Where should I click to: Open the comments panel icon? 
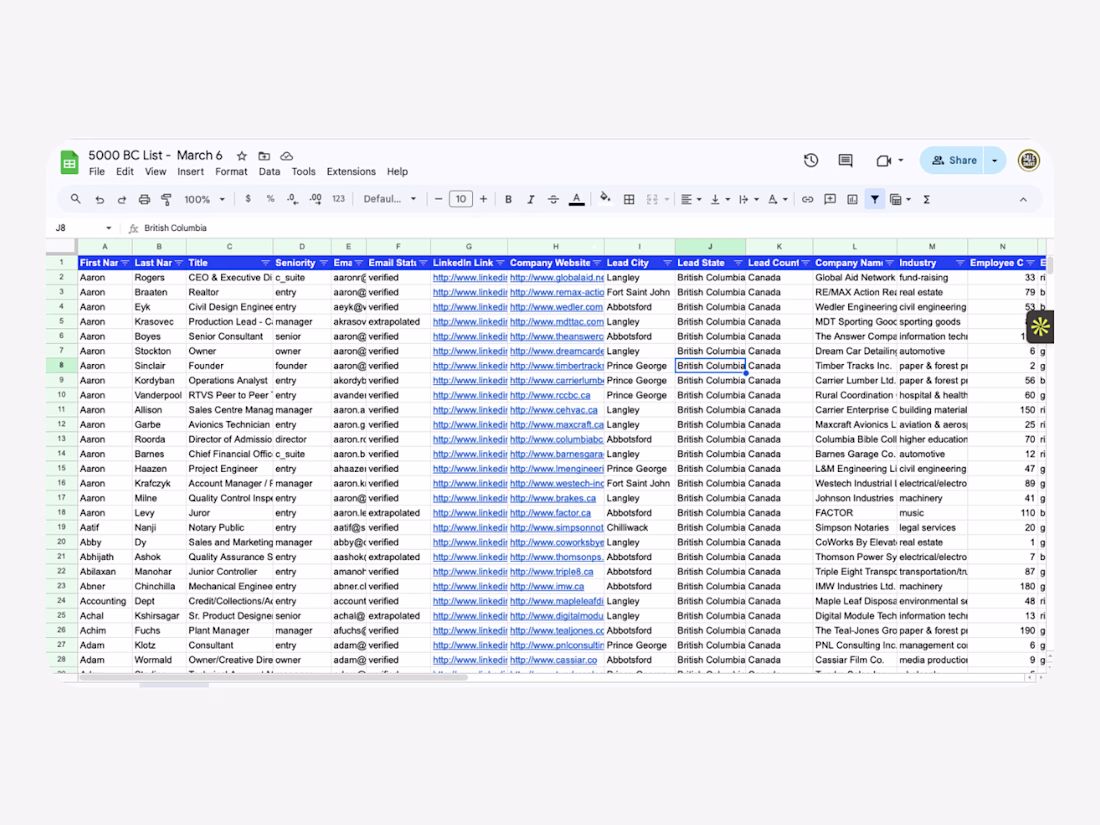(x=845, y=161)
